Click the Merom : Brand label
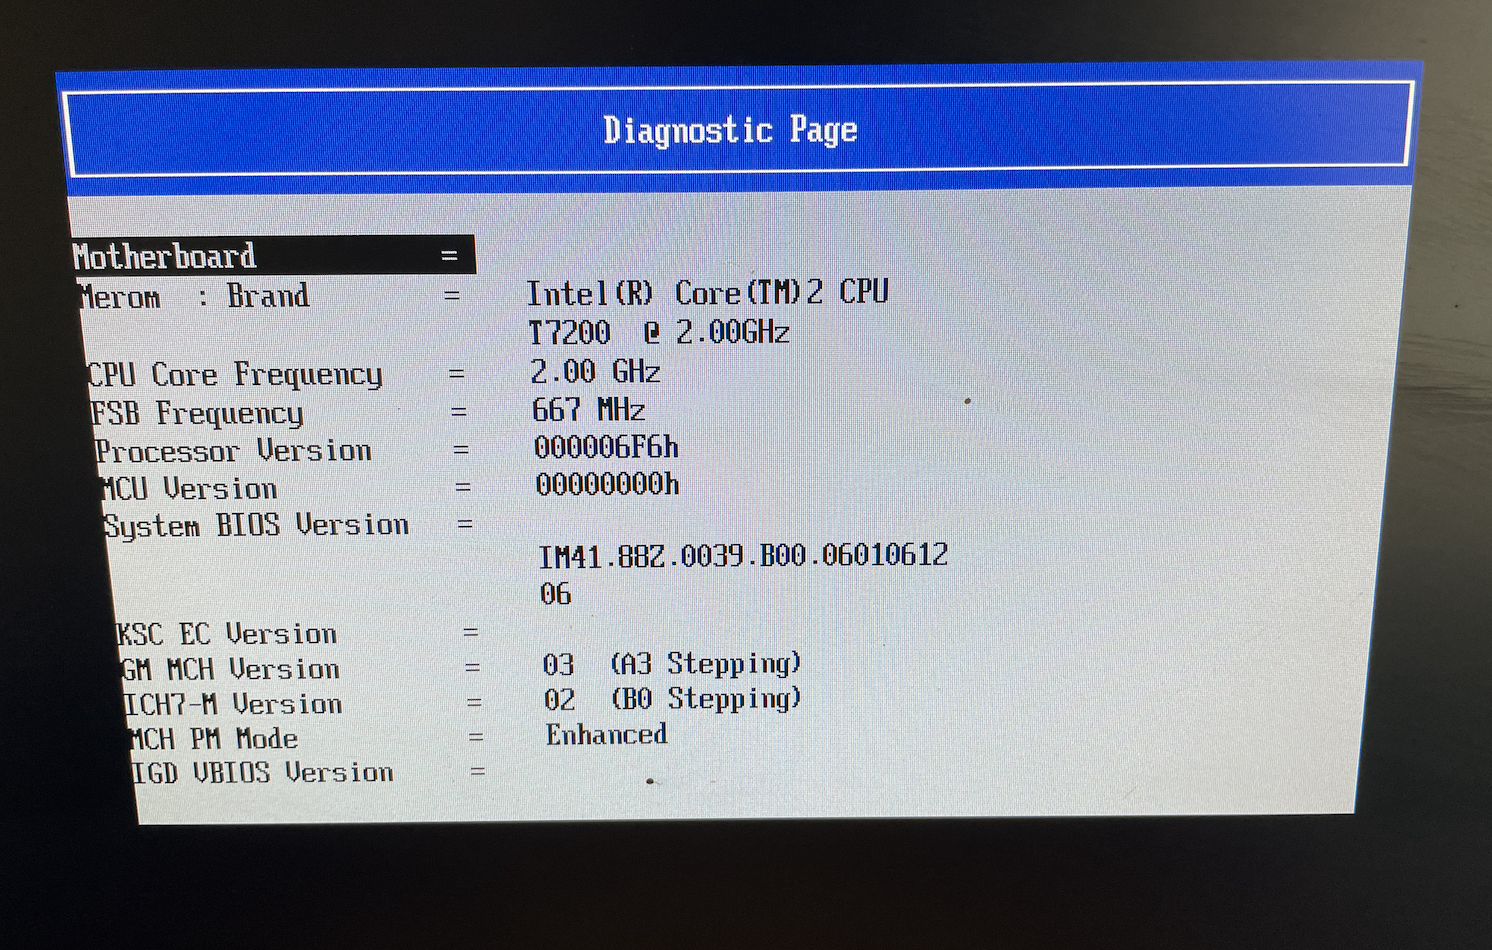The image size is (1492, 950). pos(194,297)
